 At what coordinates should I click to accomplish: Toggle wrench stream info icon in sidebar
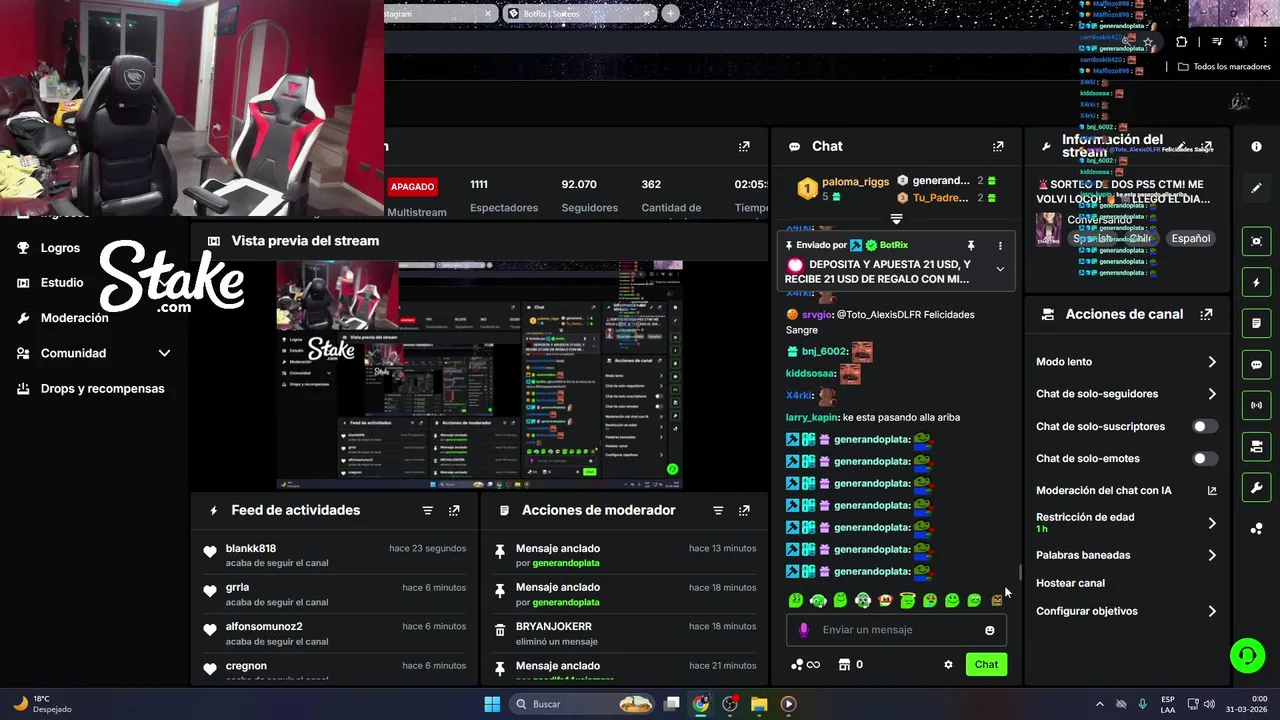pyautogui.click(x=1257, y=487)
